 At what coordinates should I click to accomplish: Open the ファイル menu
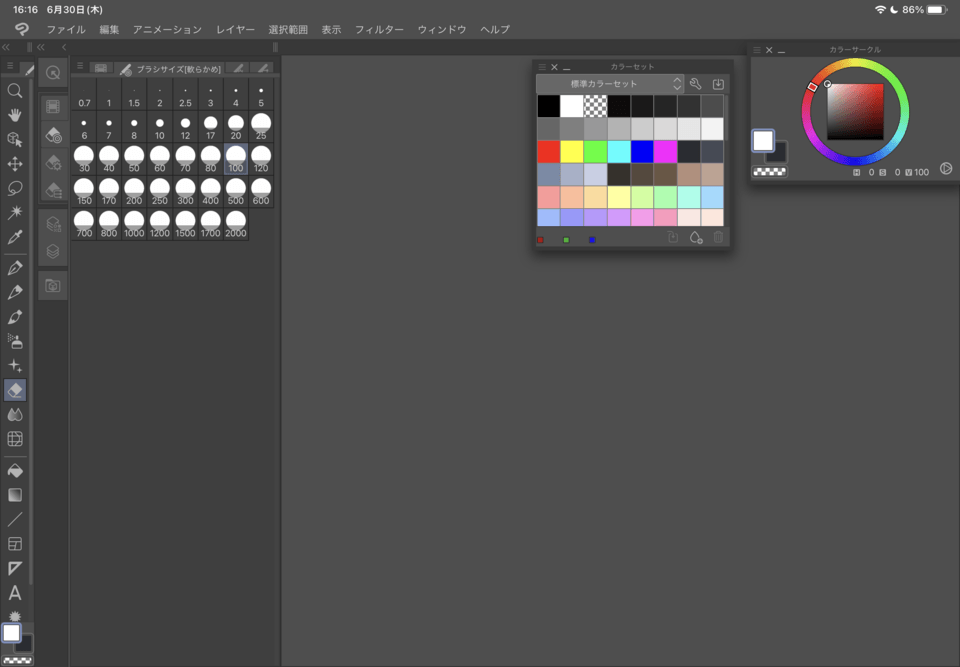point(66,29)
